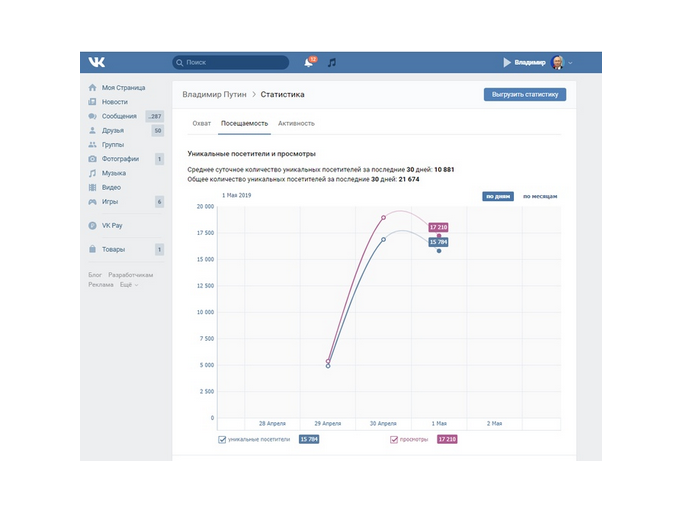Open the profile avatar thumbnail
This screenshot has width=682, height=512.
click(557, 63)
